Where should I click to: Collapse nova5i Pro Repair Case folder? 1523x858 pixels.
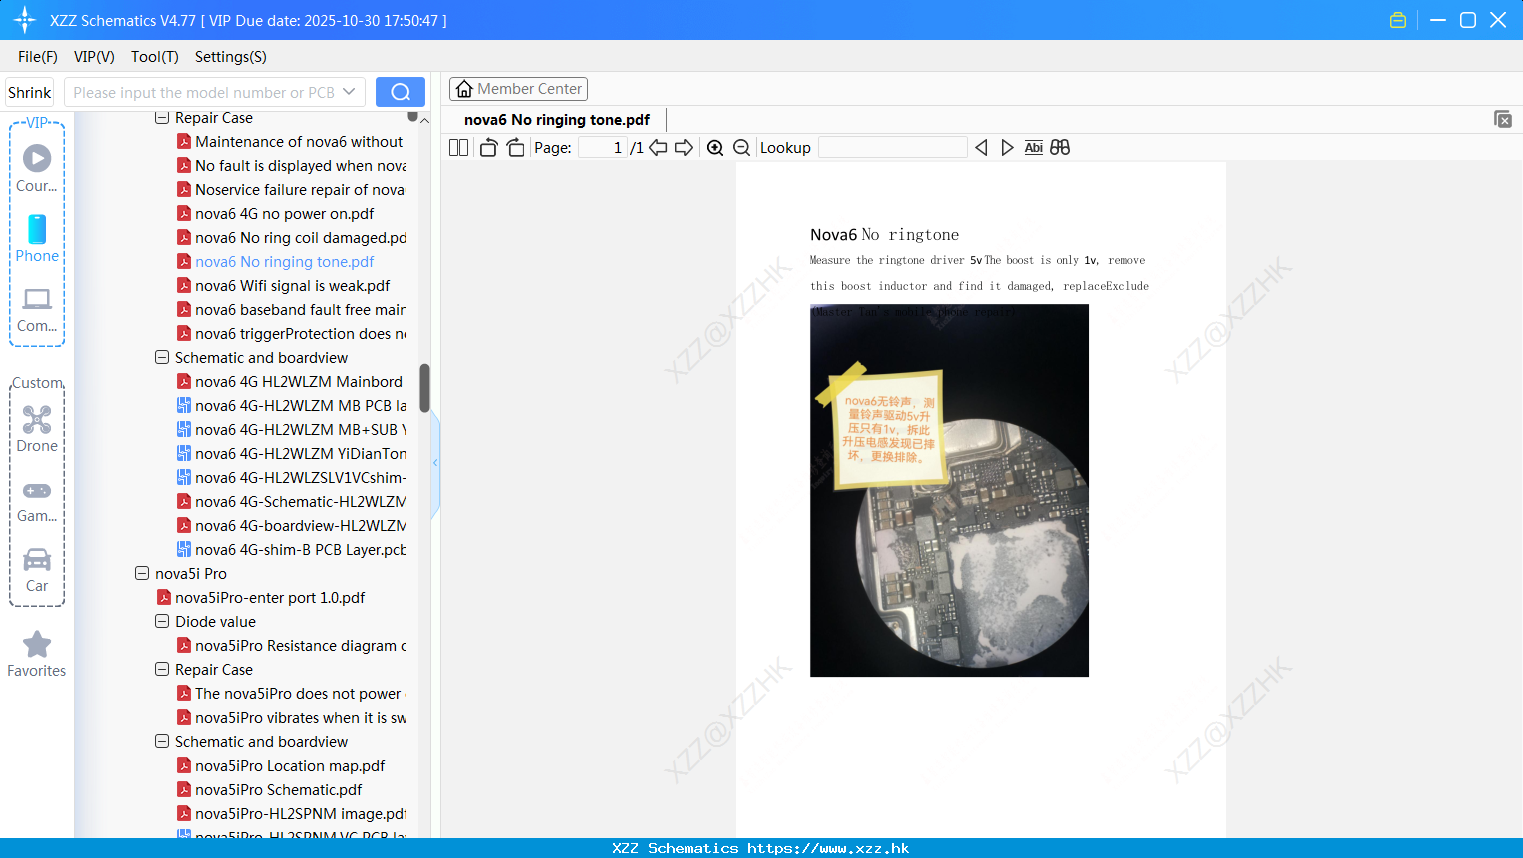pyautogui.click(x=162, y=670)
